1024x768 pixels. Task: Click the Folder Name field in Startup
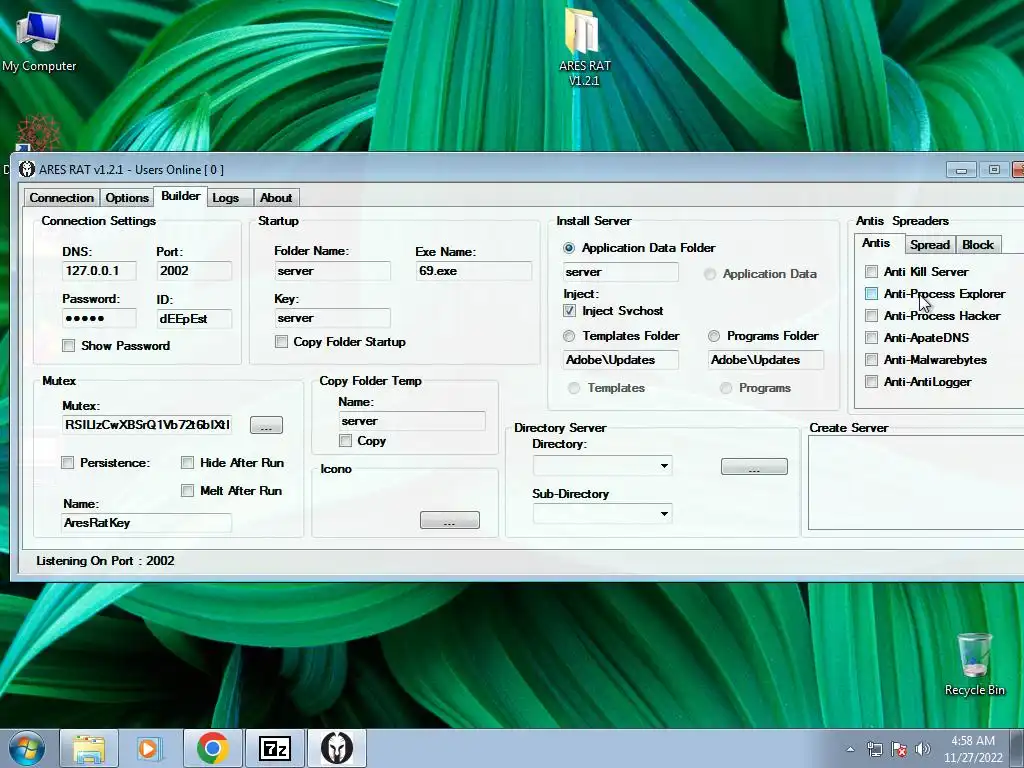(332, 271)
